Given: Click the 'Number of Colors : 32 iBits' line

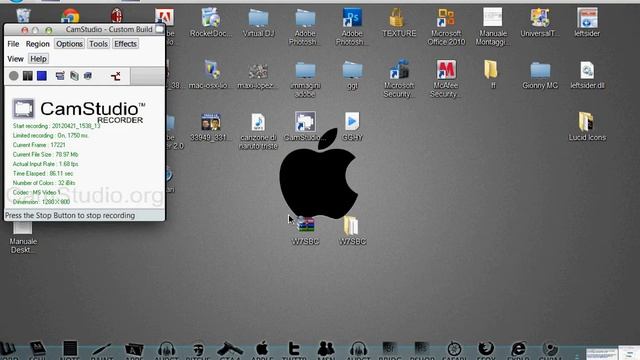Looking at the screenshot, I should point(44,183).
